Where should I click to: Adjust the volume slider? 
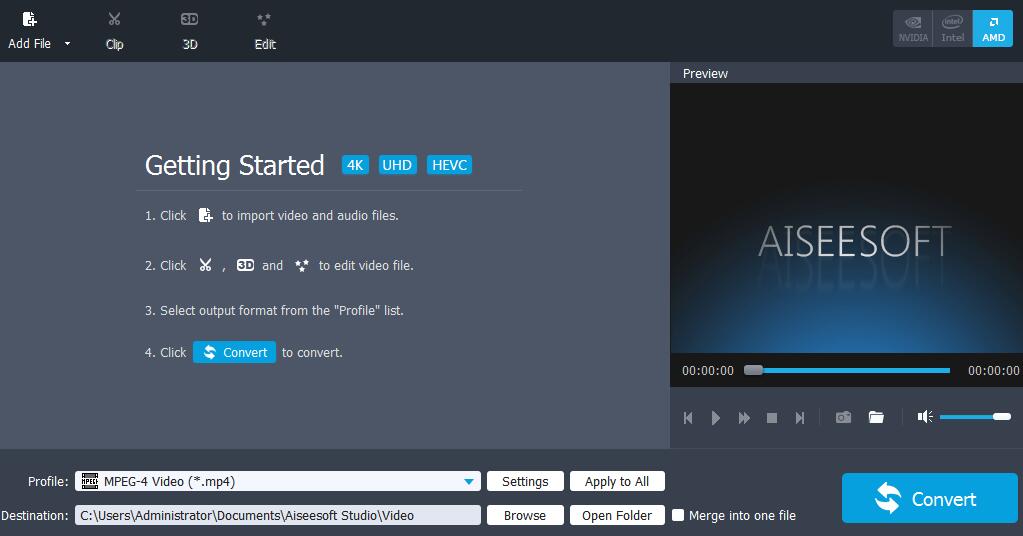(975, 417)
